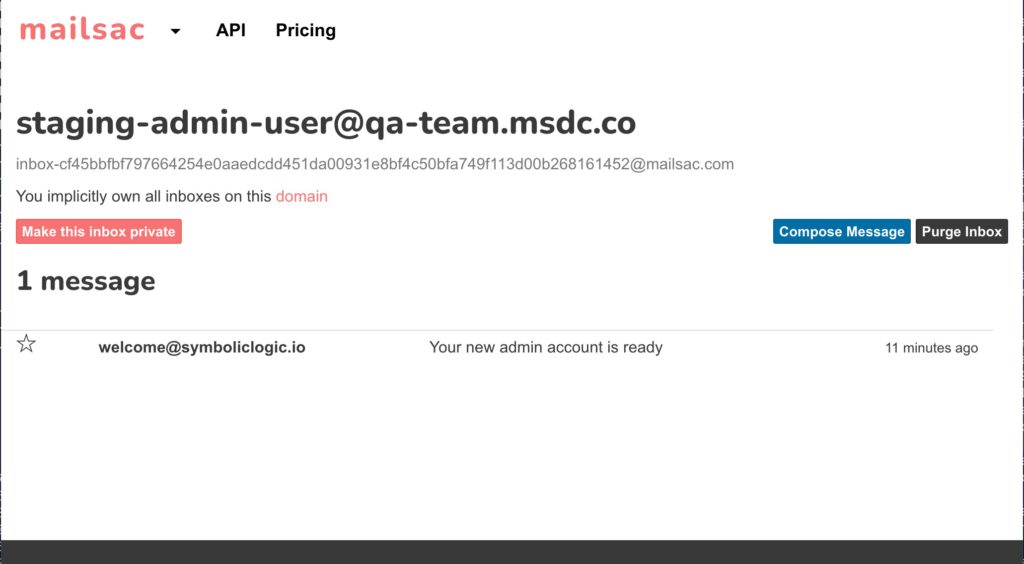Viewport: 1024px width, 564px height.
Task: Open the email from welcome@symboliclogic.io
Action: [202, 347]
